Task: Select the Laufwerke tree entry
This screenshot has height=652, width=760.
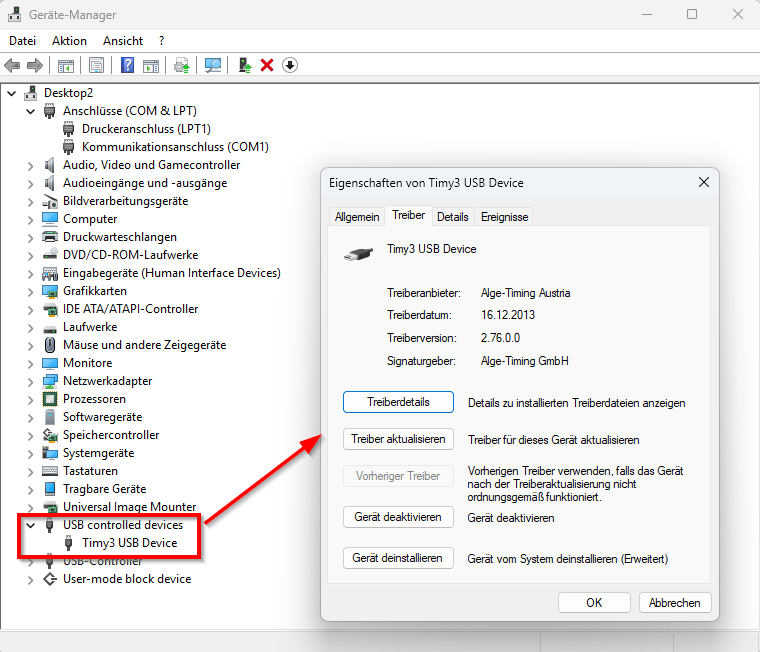Action: 90,327
